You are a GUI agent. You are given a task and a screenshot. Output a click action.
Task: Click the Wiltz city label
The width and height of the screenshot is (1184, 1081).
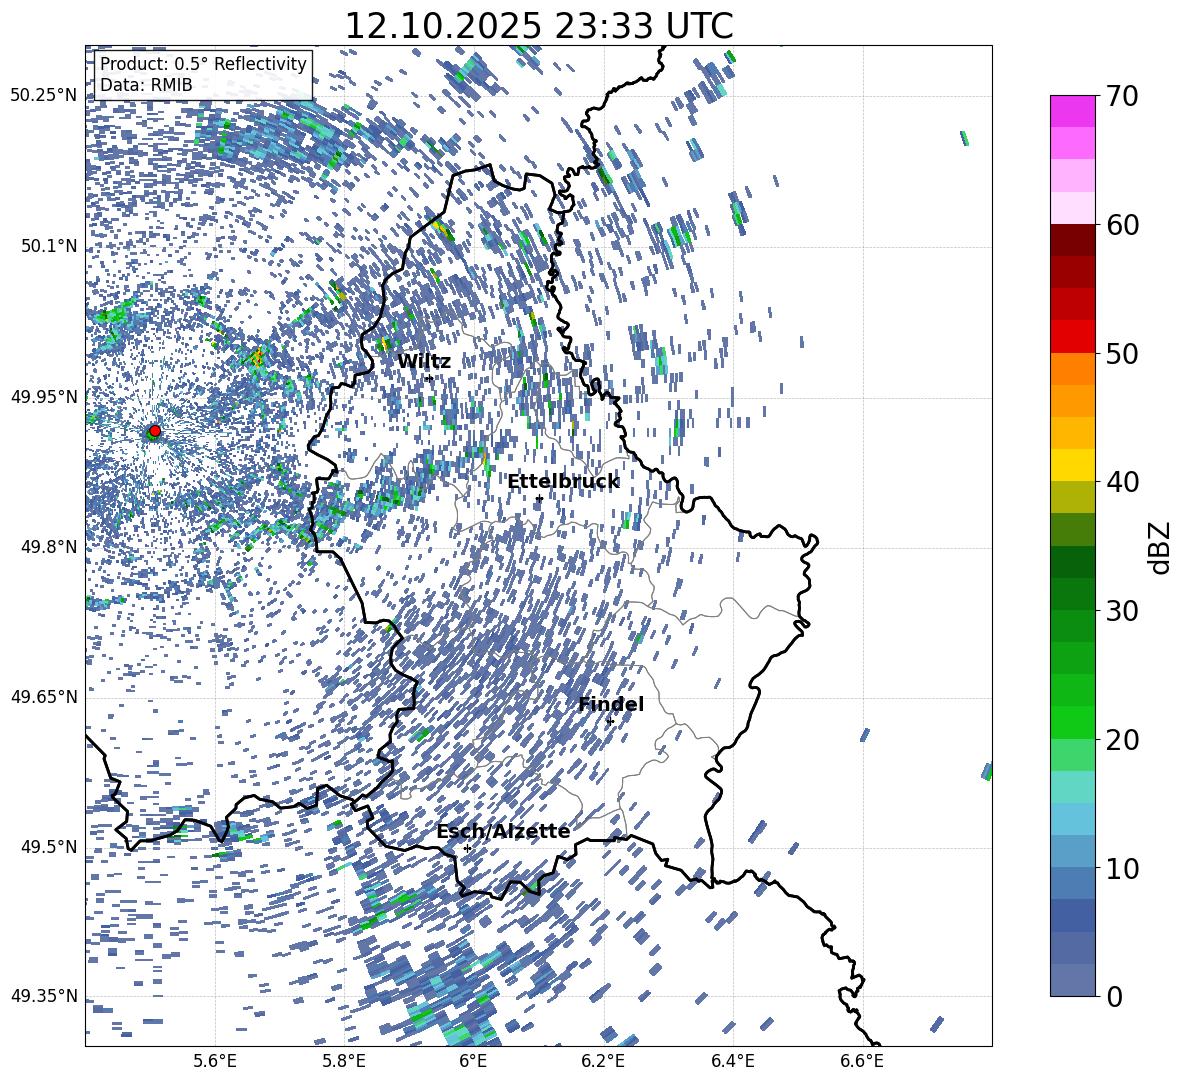coord(424,362)
